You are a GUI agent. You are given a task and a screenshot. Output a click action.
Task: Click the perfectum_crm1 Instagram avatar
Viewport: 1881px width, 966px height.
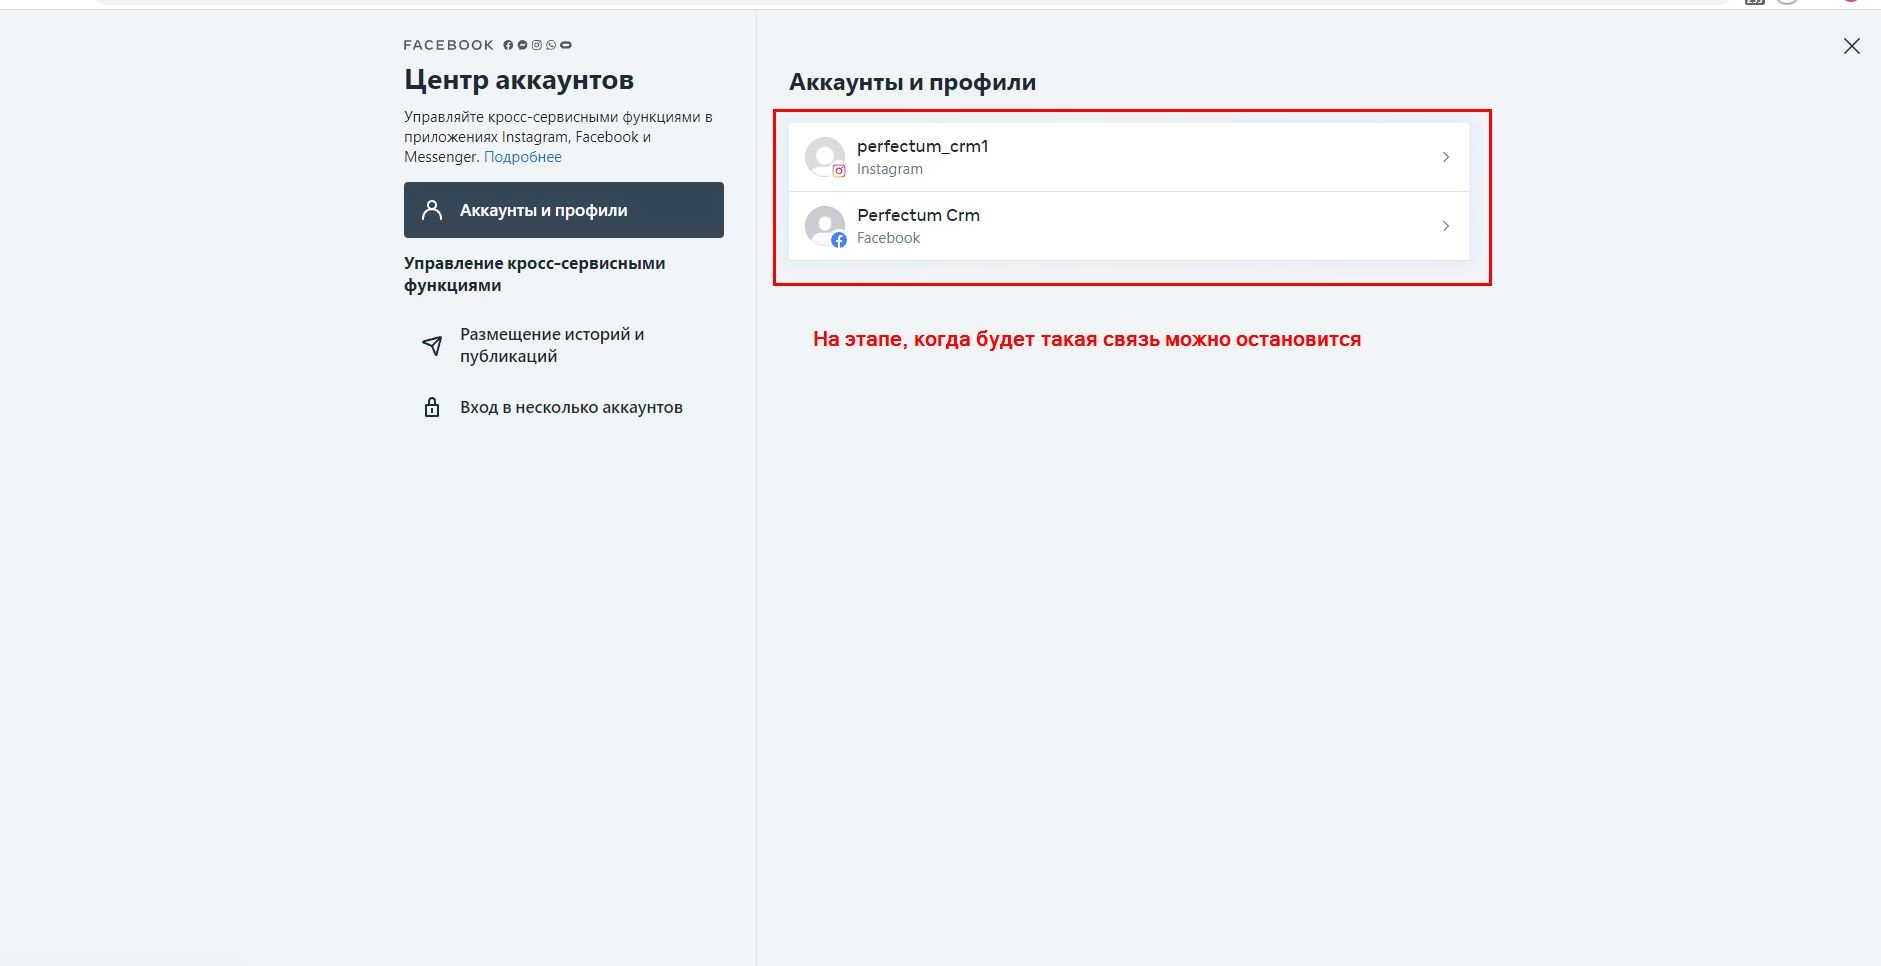(x=826, y=158)
